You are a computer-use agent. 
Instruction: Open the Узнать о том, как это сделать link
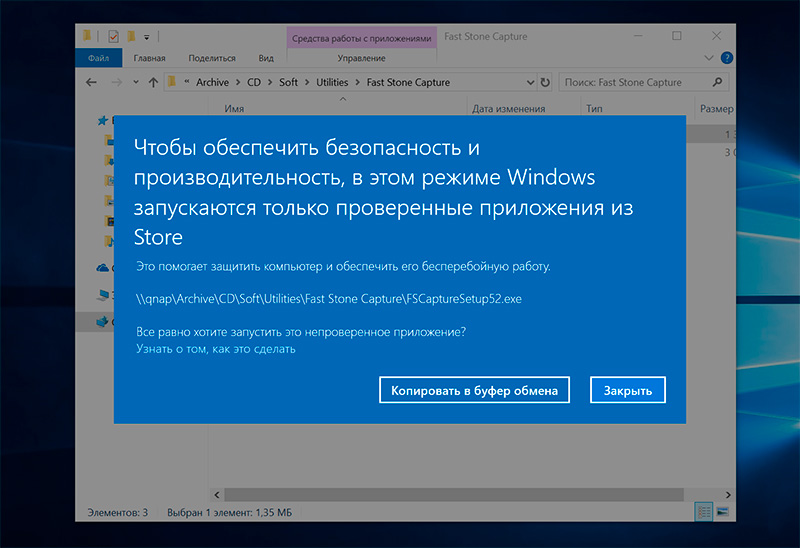point(216,349)
